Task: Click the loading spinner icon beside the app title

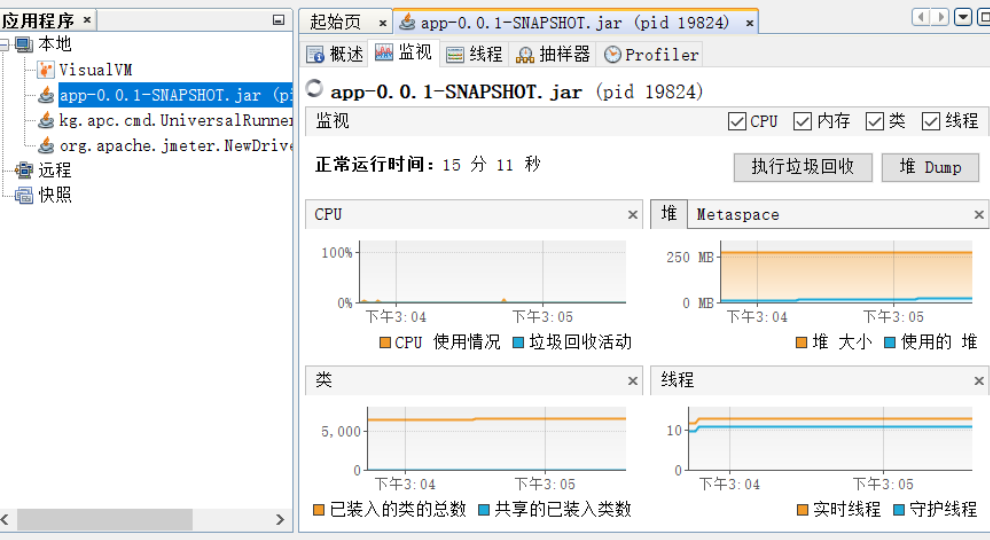Action: pyautogui.click(x=314, y=88)
